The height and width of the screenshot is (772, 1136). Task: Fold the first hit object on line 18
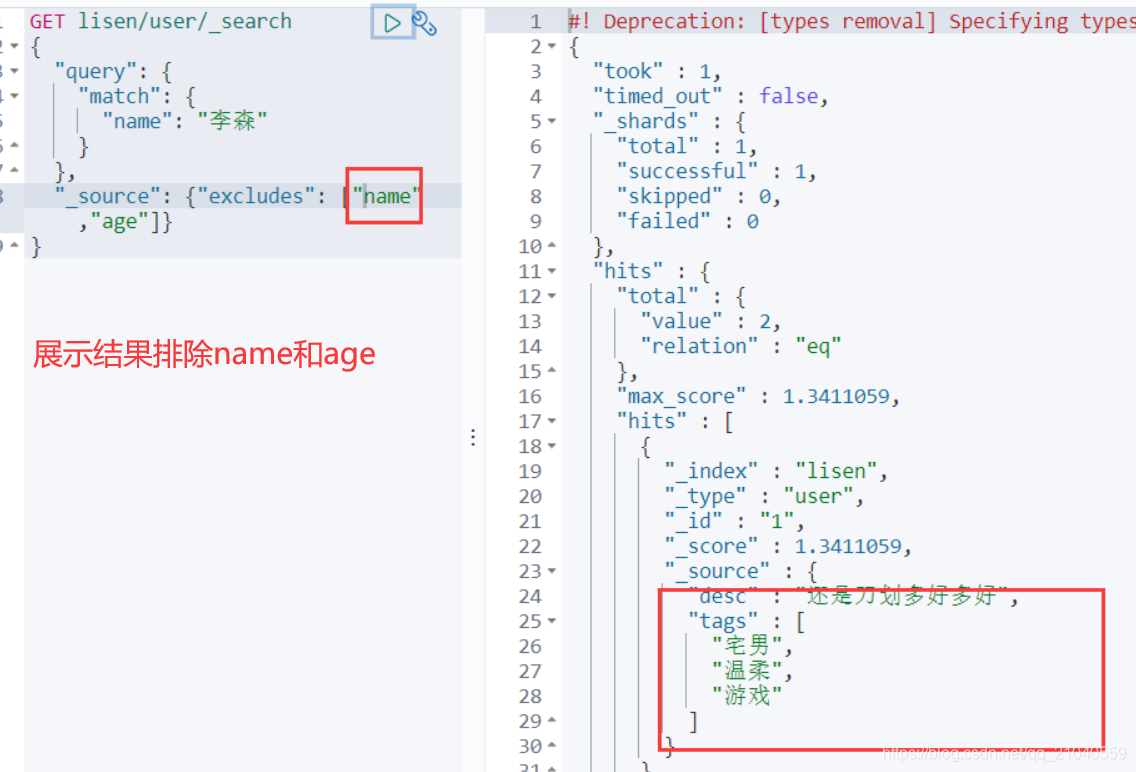(x=552, y=446)
